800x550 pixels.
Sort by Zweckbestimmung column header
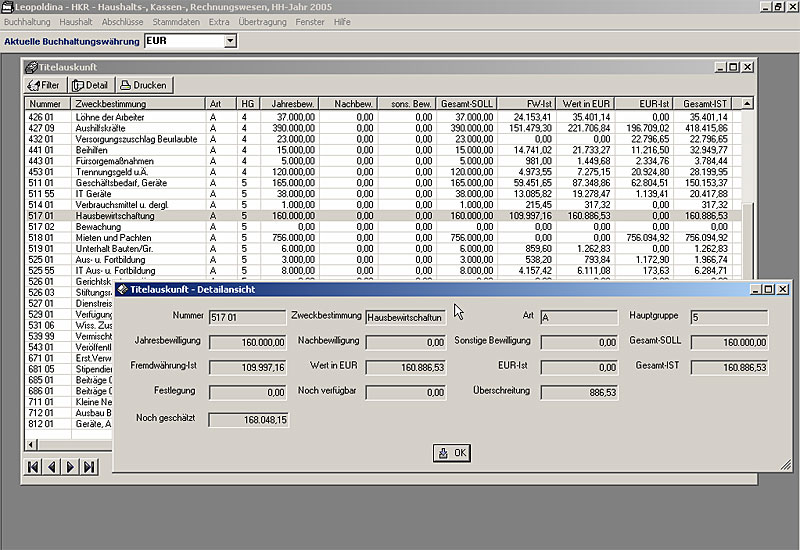pyautogui.click(x=138, y=104)
